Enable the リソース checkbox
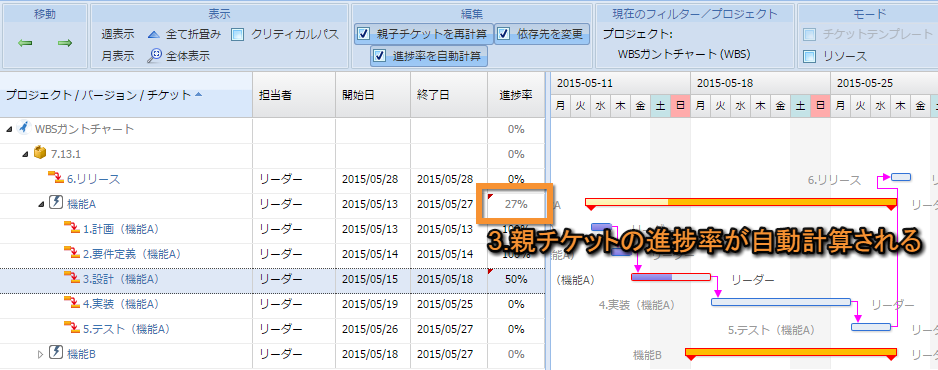Screen dimensions: 938x370 click(x=810, y=56)
